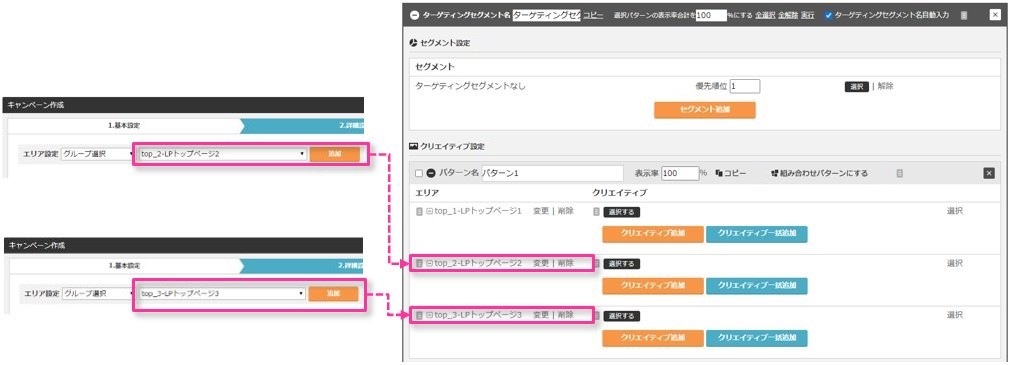This screenshot has width=1011, height=365.
Task: Click 削除 link for top_3-LPトップページ3
Action: click(565, 315)
